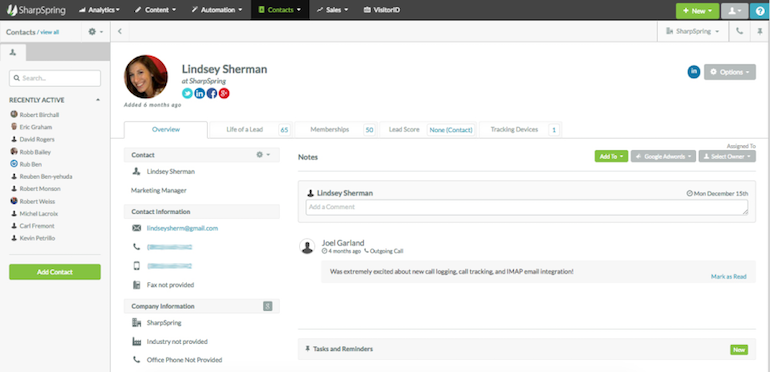Click the Google Plus profile icon

[x=224, y=93]
